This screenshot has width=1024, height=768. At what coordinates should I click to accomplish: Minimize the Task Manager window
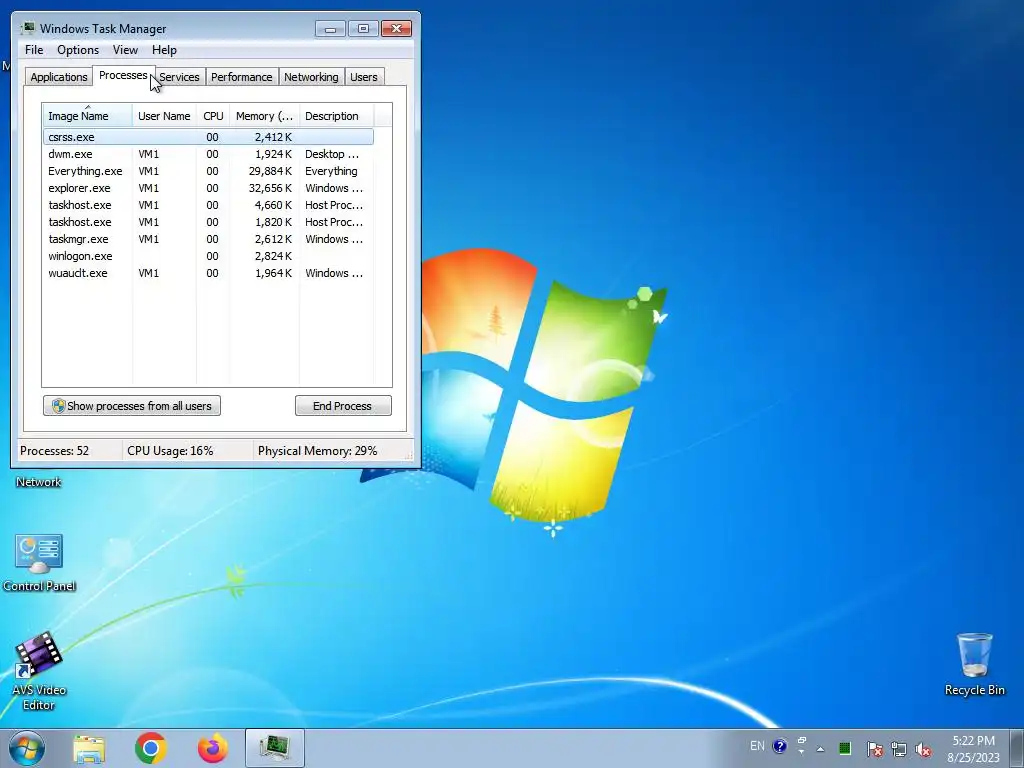click(x=330, y=28)
